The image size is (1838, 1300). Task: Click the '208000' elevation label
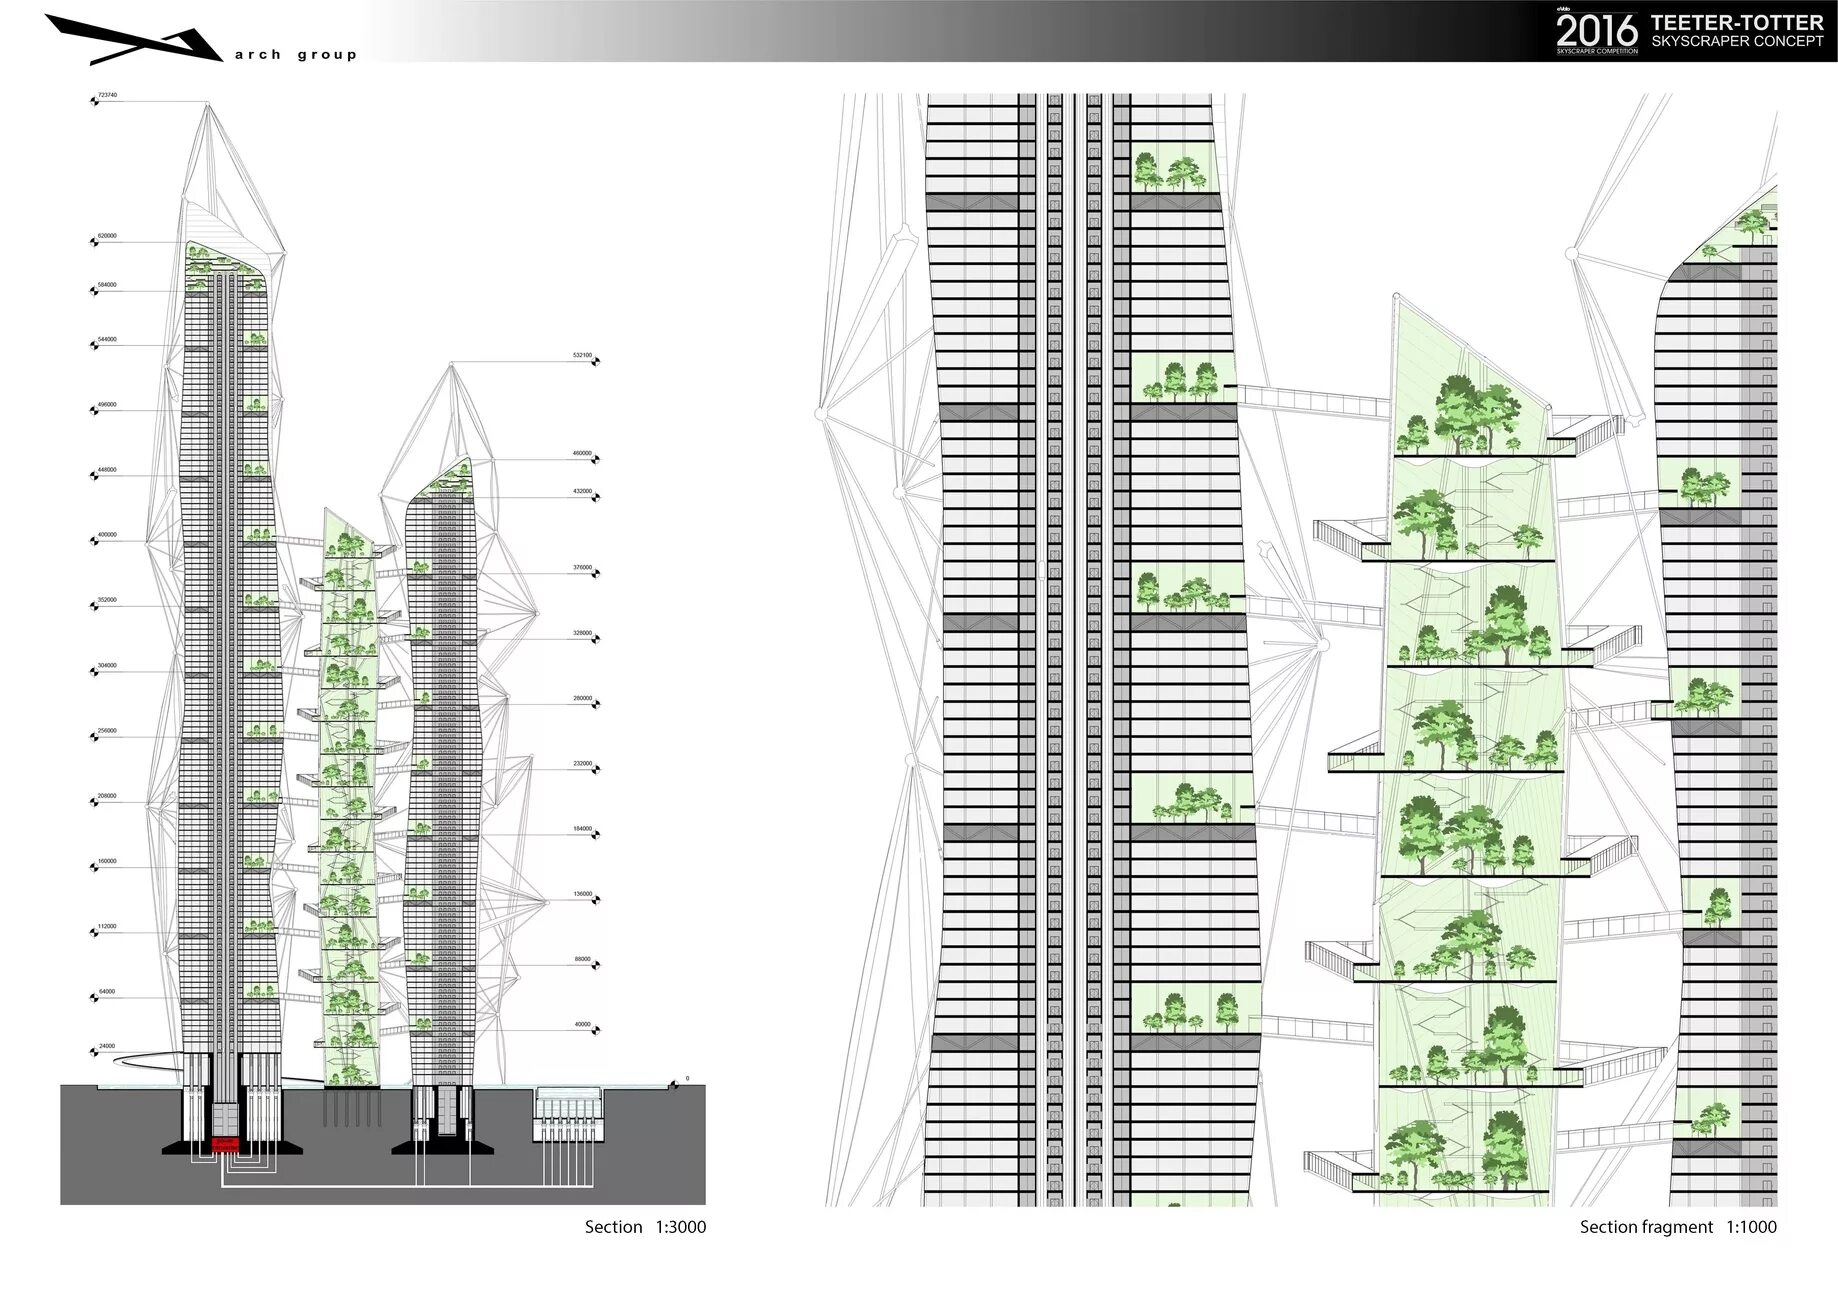(107, 796)
